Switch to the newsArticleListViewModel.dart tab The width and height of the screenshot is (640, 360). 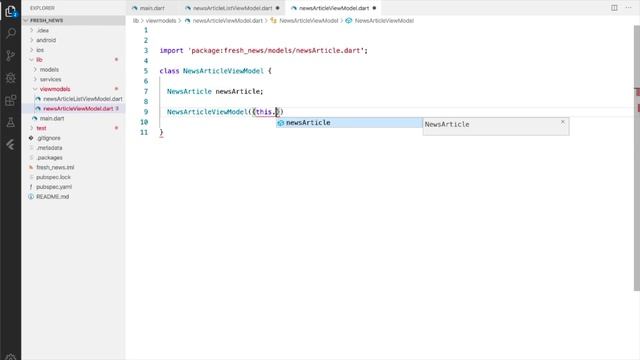click(x=232, y=8)
